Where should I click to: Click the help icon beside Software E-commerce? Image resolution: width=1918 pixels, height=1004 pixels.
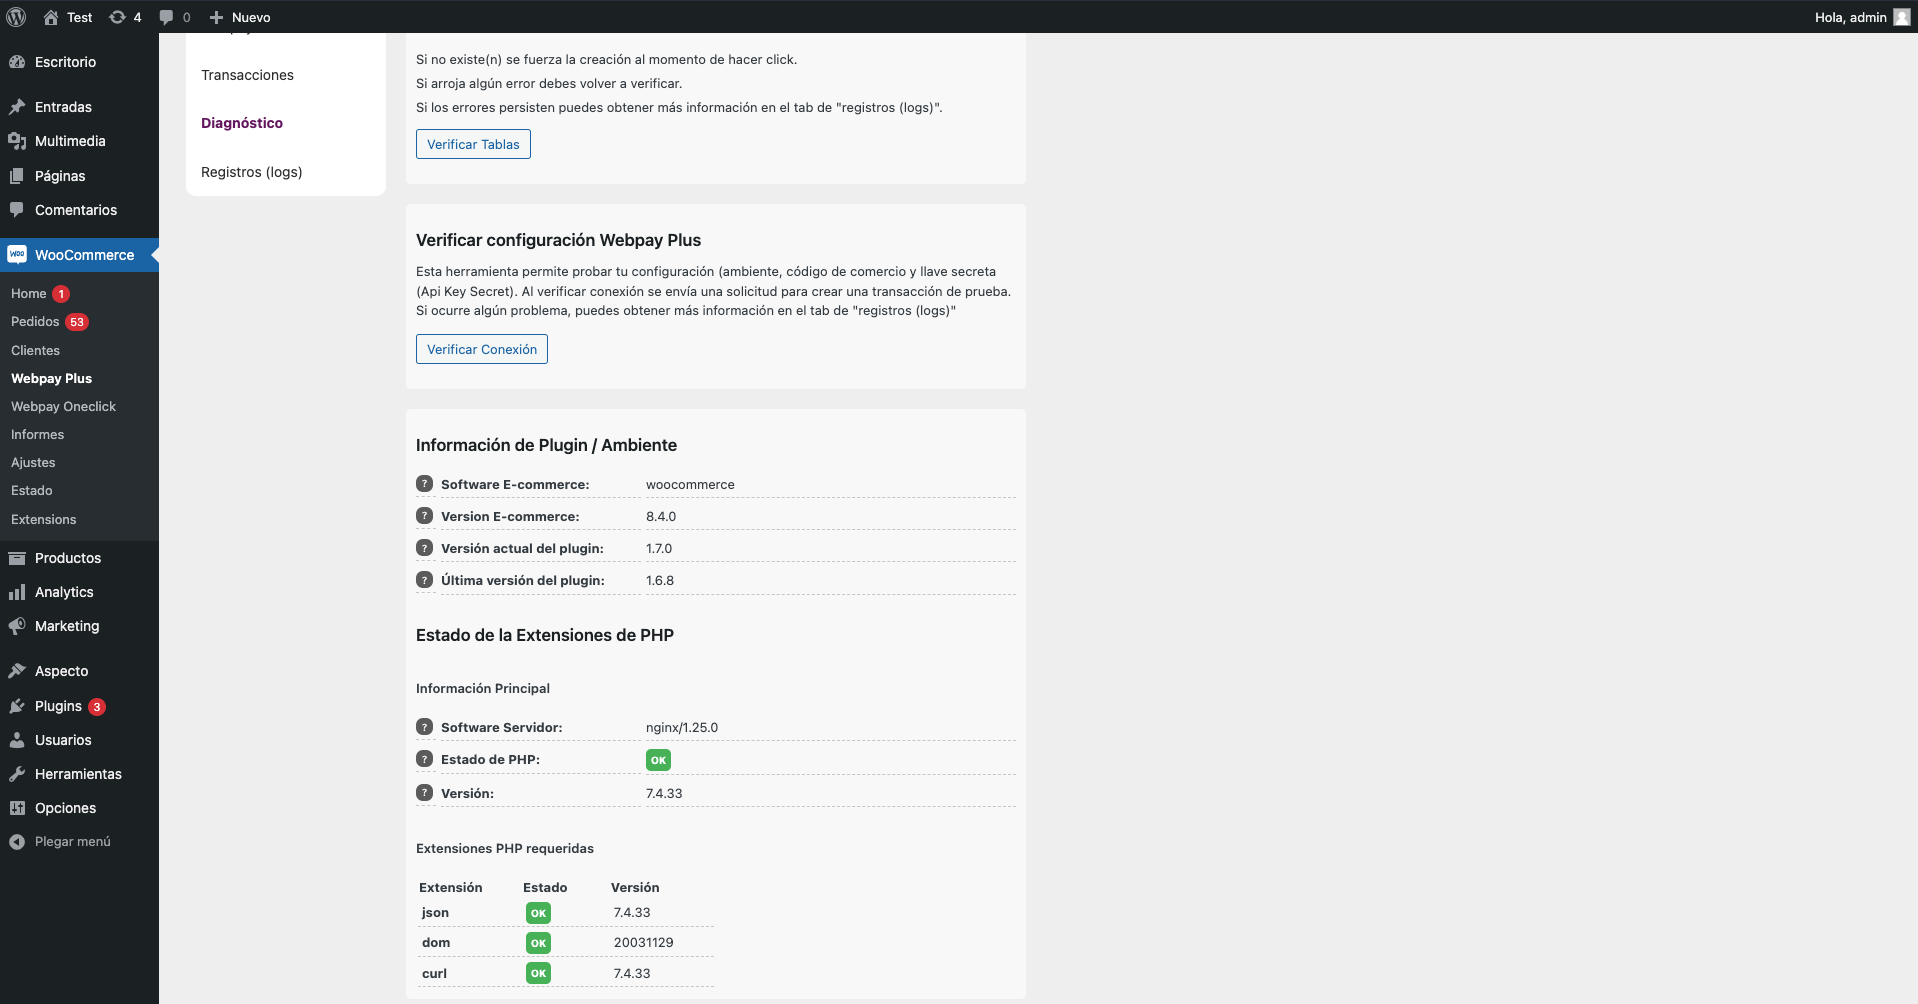tap(424, 484)
